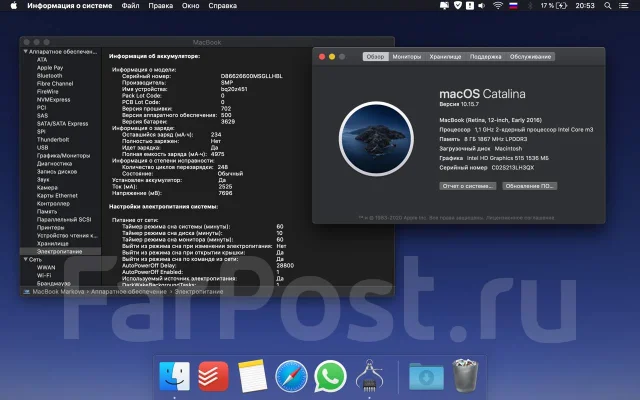Collapse the Аппаратное обеспечение tree section
Screen dimensions: 640x400
tap(25, 52)
